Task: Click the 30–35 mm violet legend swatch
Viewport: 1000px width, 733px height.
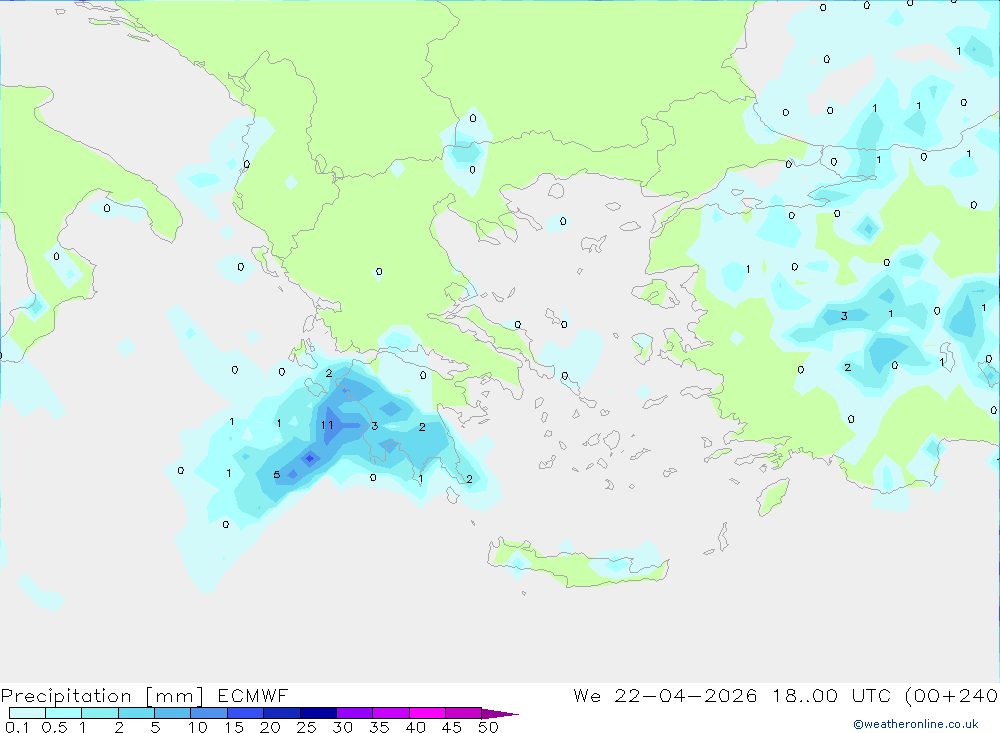Action: (355, 713)
